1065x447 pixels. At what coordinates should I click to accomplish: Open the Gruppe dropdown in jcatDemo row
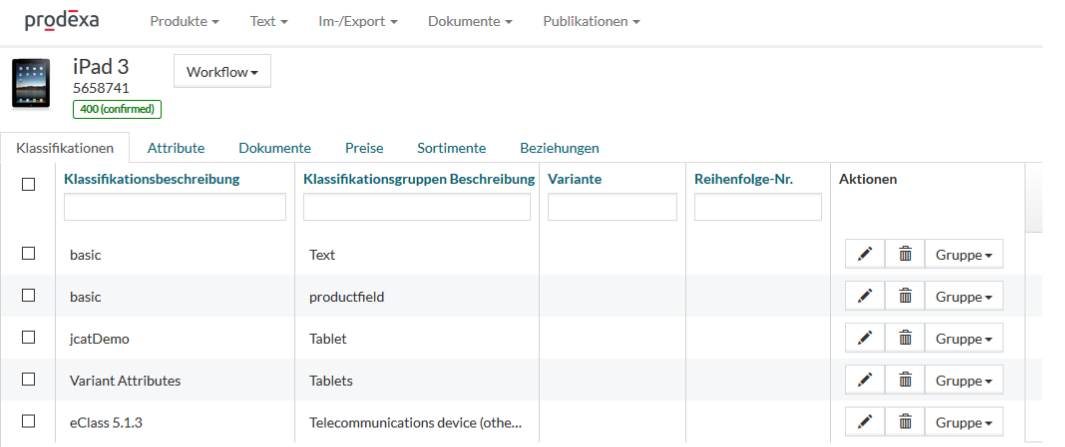(964, 338)
